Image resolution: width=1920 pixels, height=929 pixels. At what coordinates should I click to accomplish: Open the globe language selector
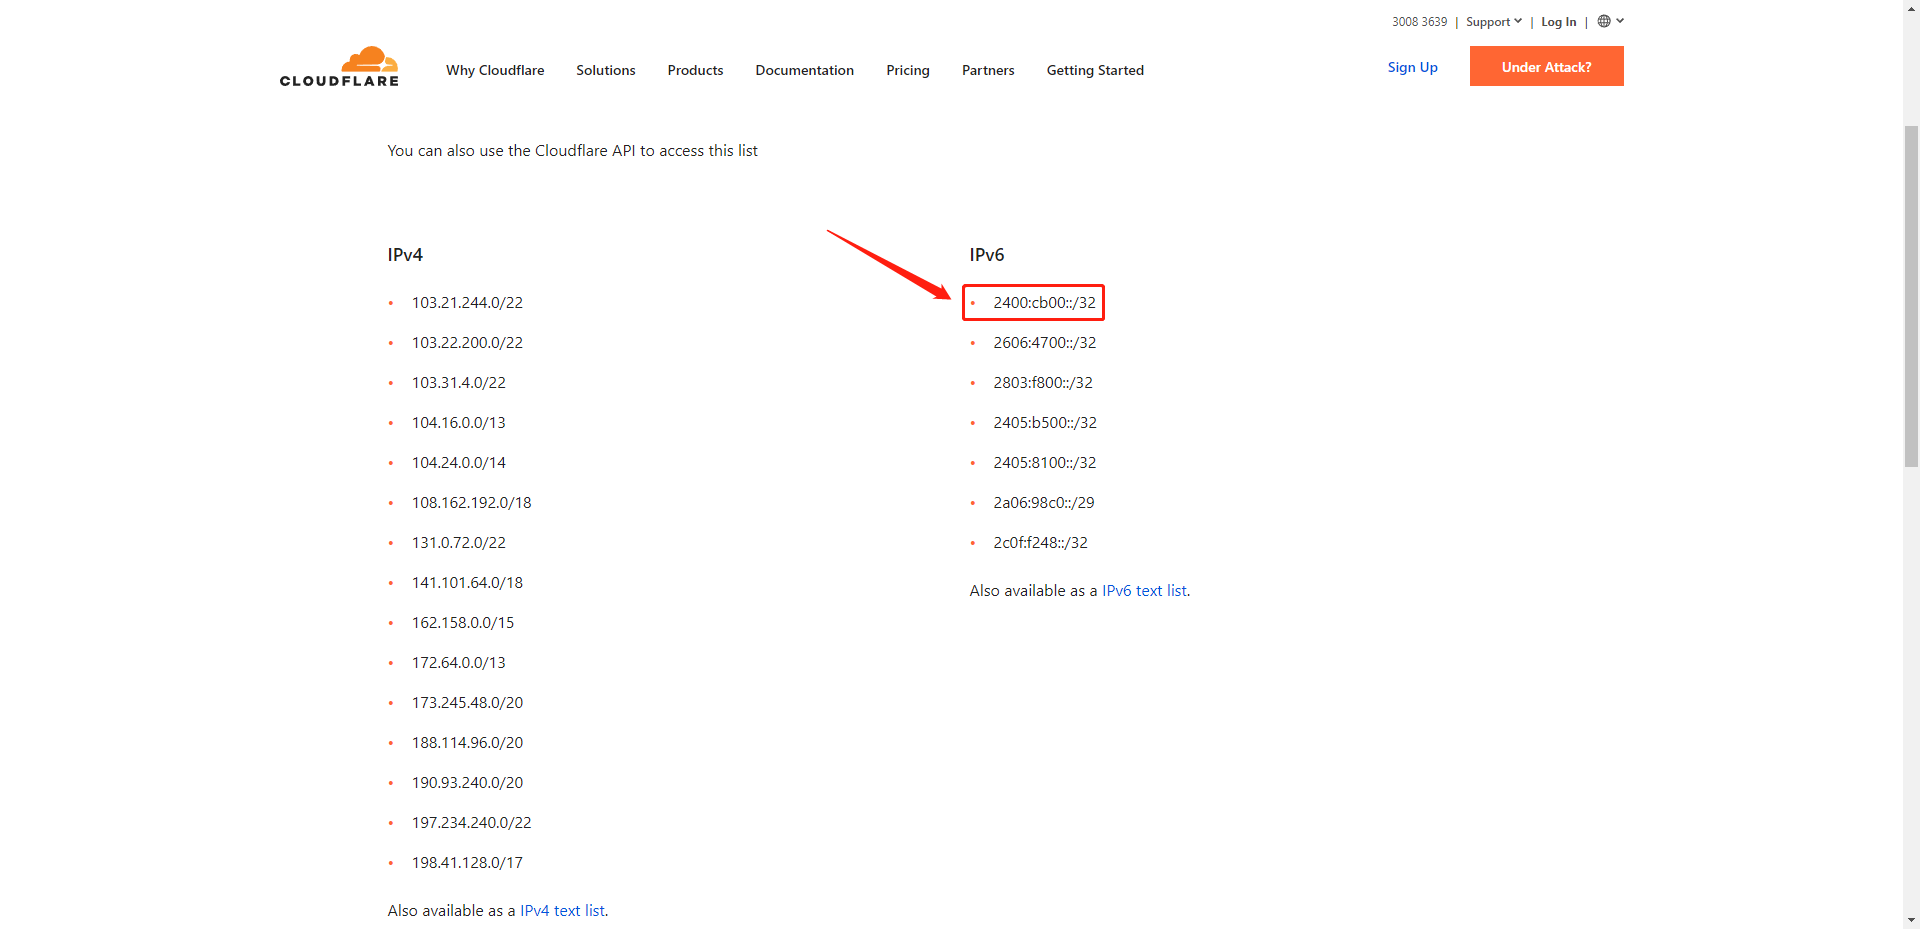tap(1610, 21)
